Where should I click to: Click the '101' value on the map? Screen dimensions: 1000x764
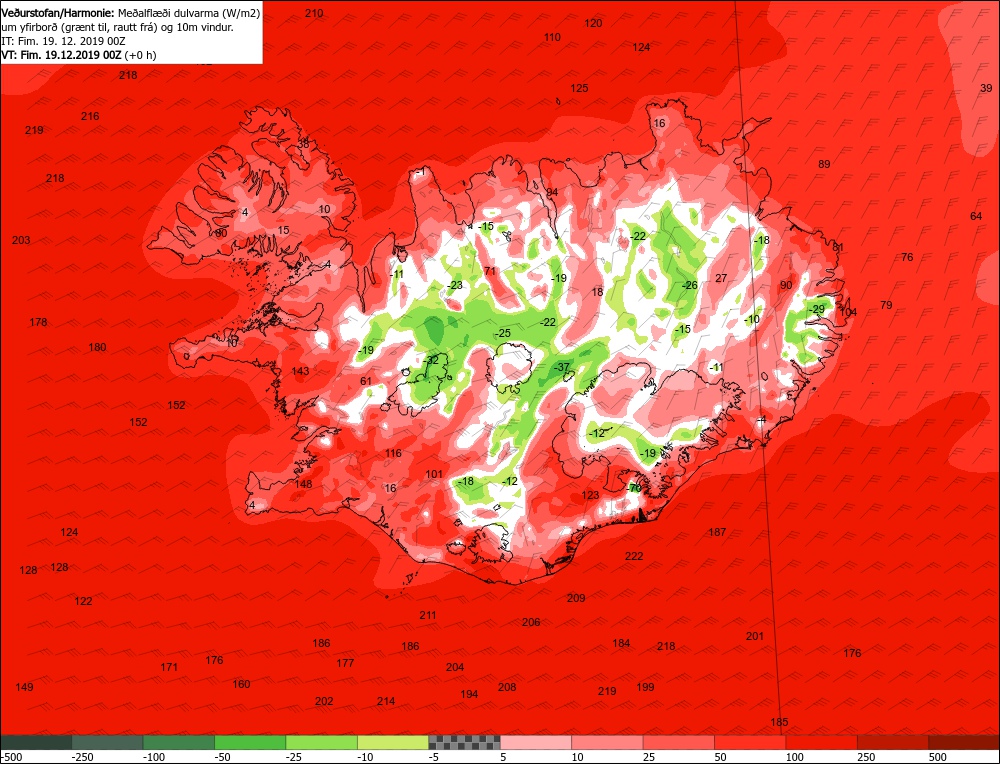pos(434,474)
